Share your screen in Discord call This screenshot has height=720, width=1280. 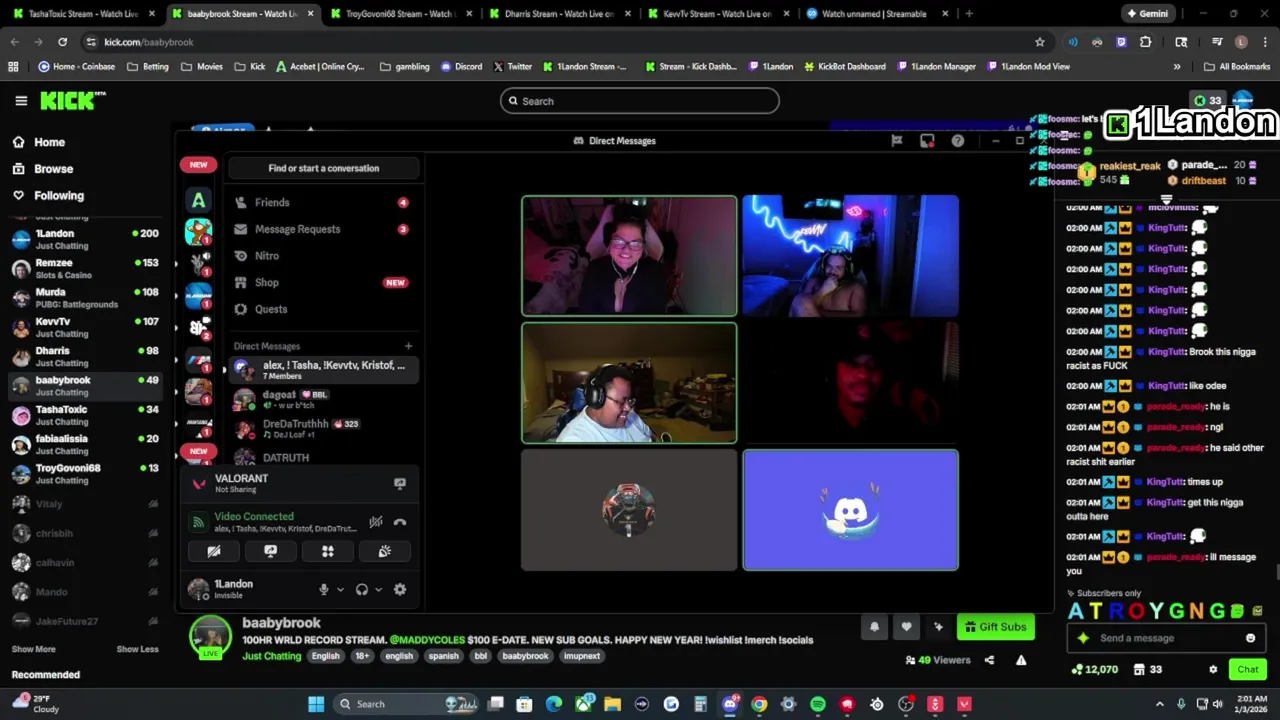click(270, 551)
